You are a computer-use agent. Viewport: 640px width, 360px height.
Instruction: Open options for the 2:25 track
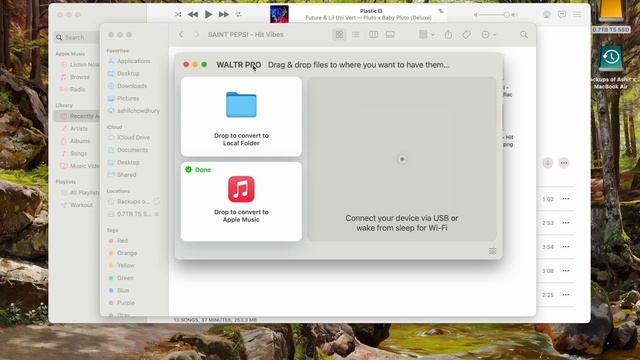tap(566, 295)
